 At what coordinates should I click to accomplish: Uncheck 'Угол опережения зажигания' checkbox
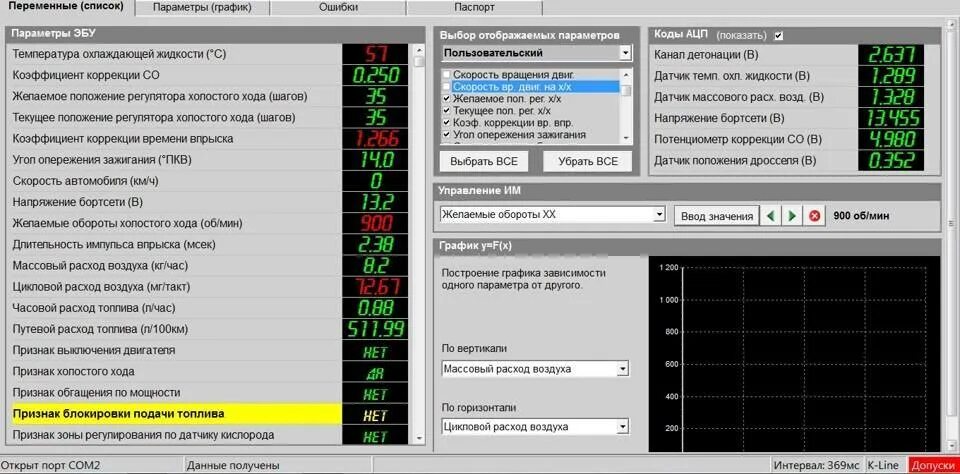click(x=446, y=134)
